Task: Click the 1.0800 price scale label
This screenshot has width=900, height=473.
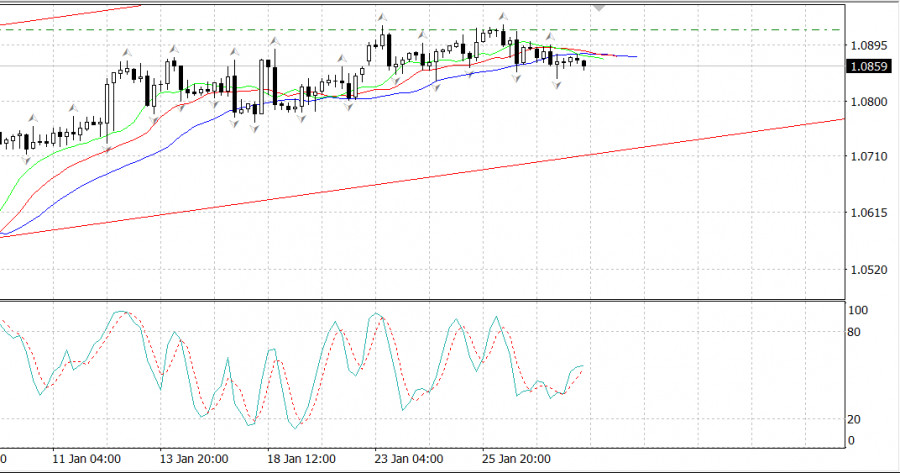Action: tap(868, 102)
